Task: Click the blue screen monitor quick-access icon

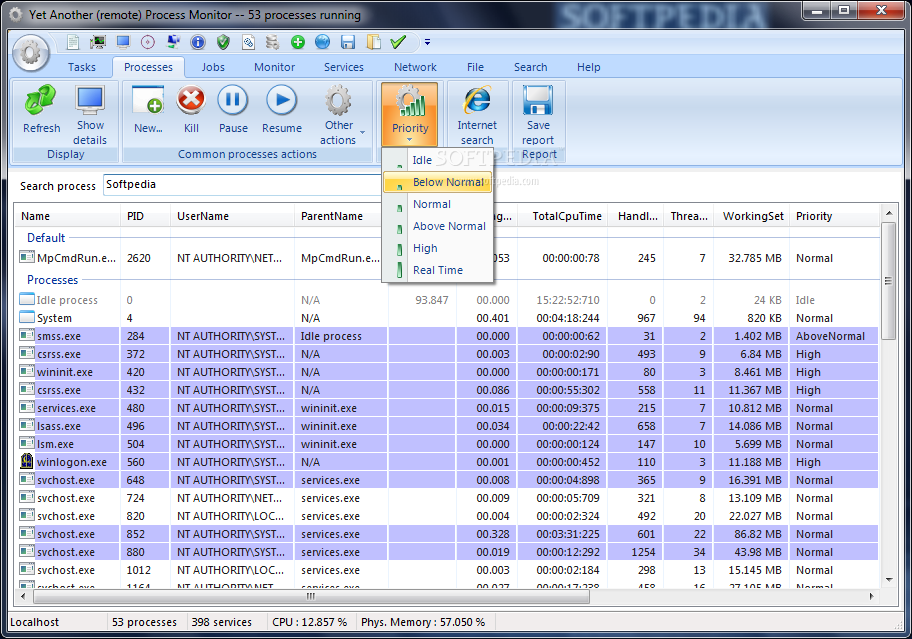Action: [123, 42]
